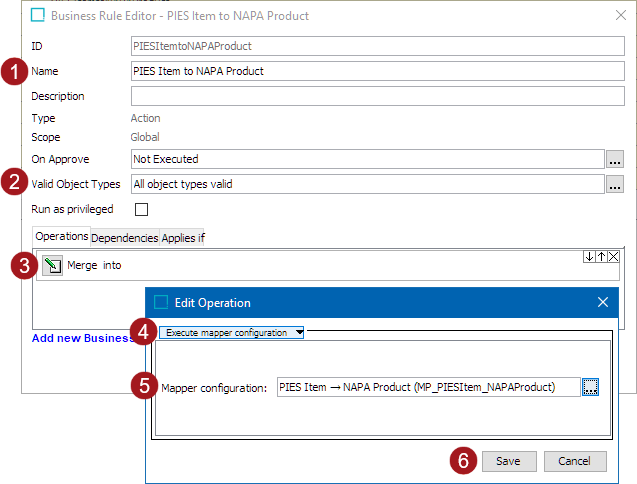This screenshot has height=484, width=637.
Task: Switch to the Applies if tab
Action: point(182,238)
